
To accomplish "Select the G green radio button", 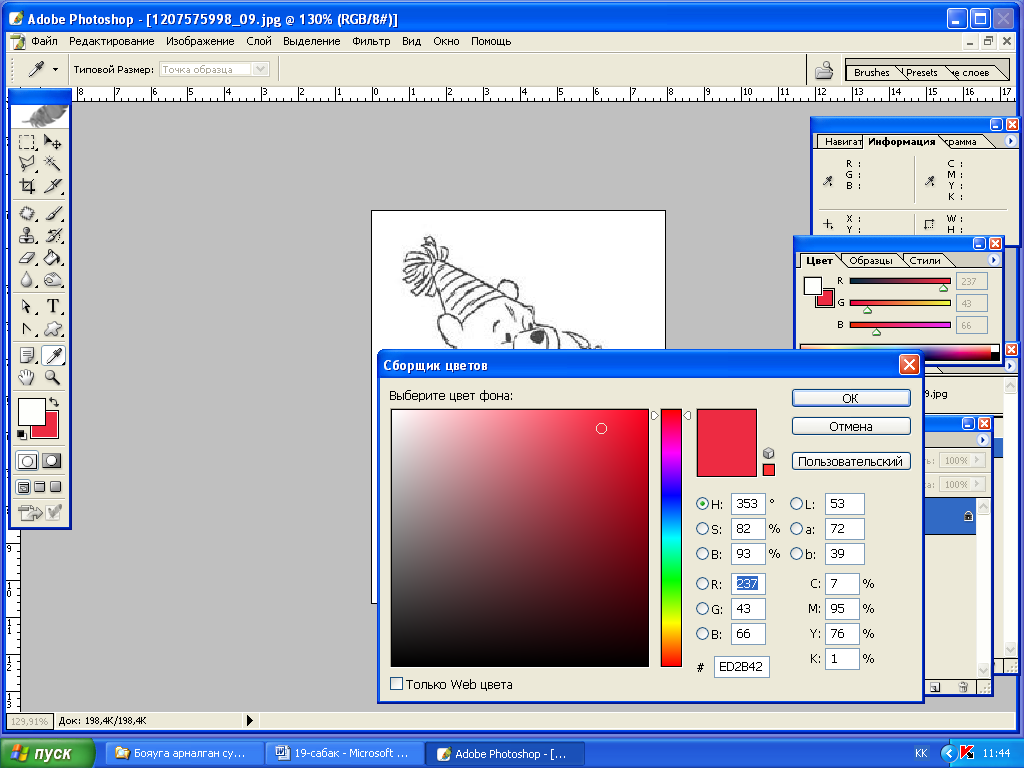I will pyautogui.click(x=703, y=609).
